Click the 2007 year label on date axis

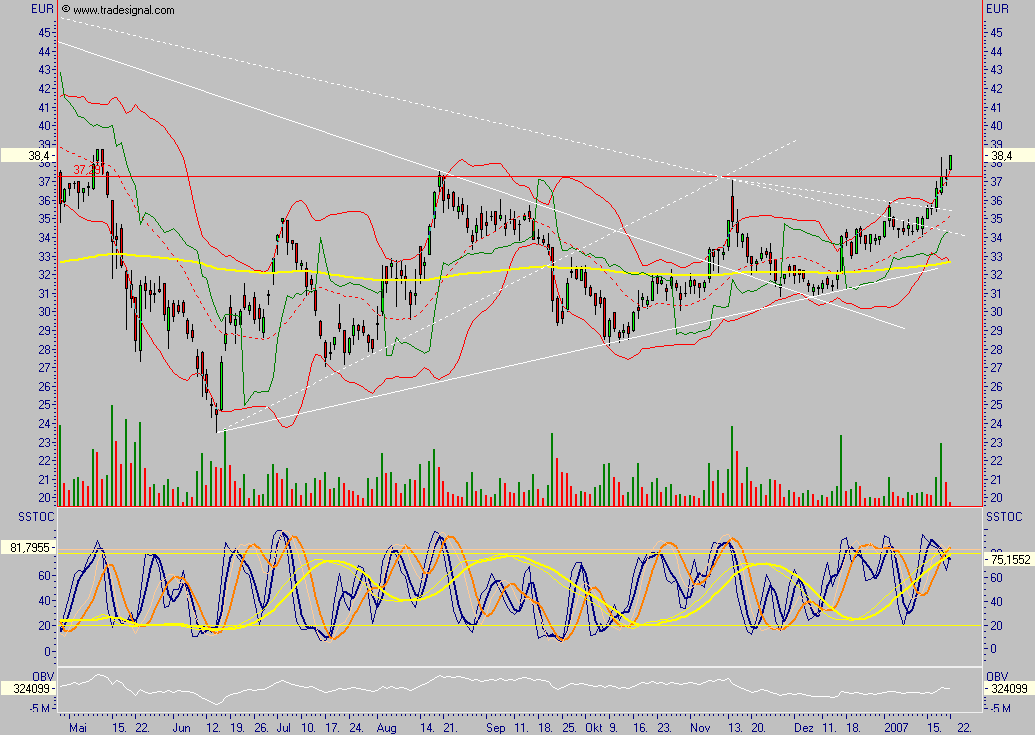pos(895,728)
